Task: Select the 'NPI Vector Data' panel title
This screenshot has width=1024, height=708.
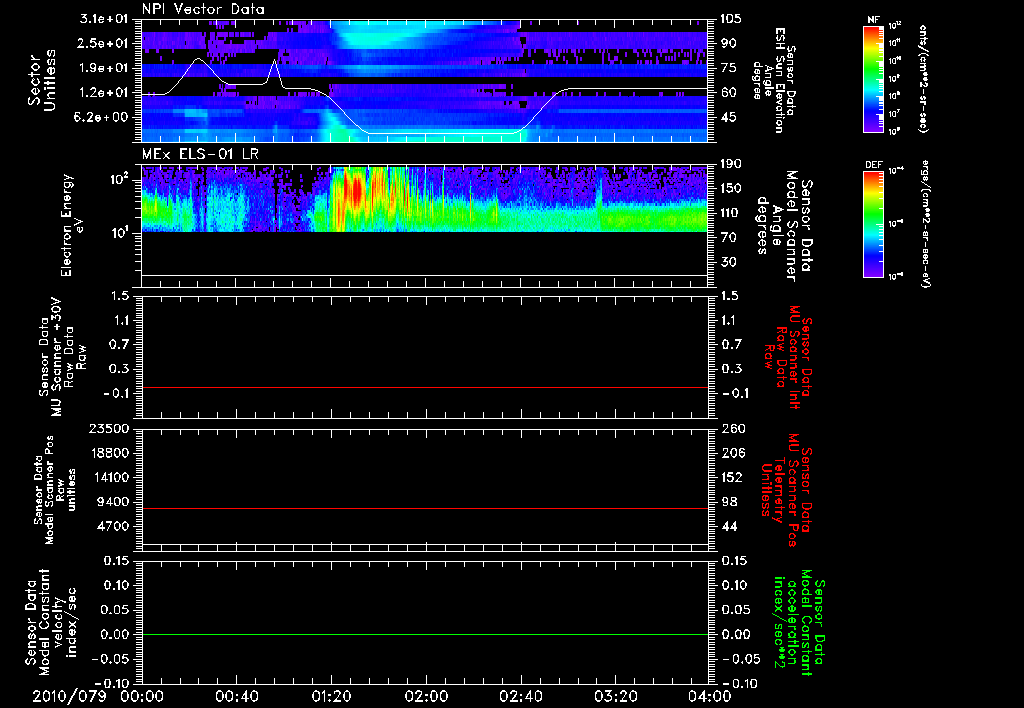Action: pyautogui.click(x=203, y=9)
